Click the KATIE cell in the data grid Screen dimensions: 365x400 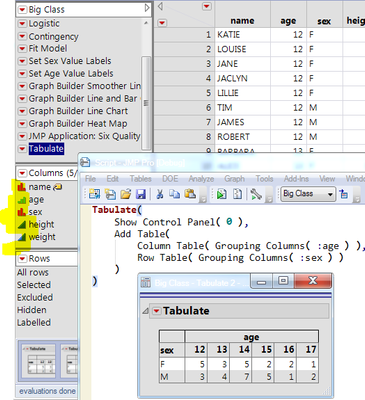point(242,35)
